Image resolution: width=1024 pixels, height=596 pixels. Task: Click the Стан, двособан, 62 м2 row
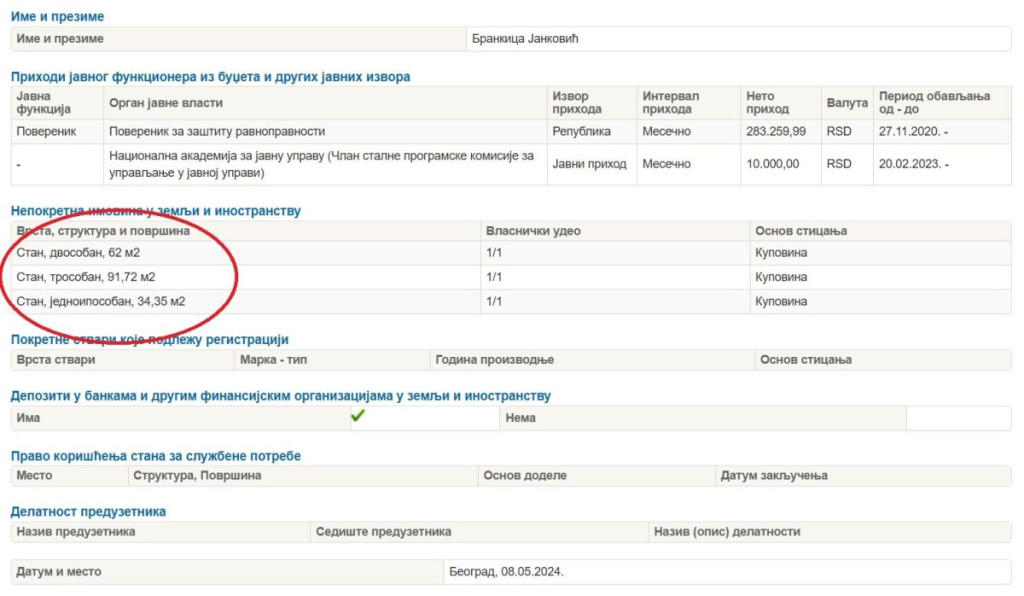pyautogui.click(x=78, y=252)
